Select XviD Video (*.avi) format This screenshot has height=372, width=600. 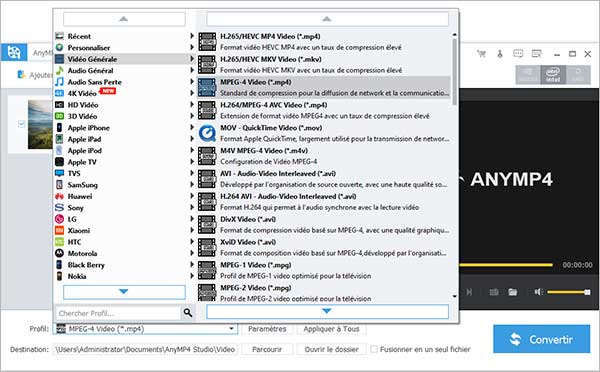click(324, 248)
